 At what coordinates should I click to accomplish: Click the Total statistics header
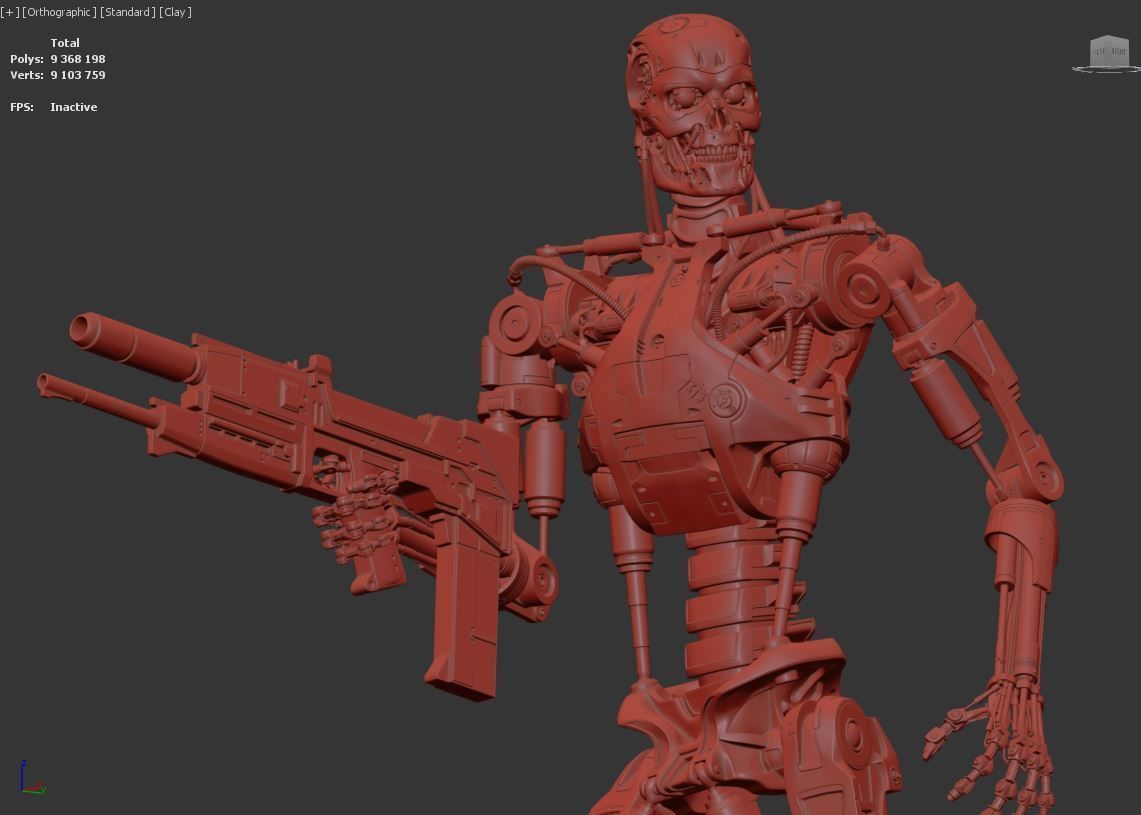coord(65,43)
